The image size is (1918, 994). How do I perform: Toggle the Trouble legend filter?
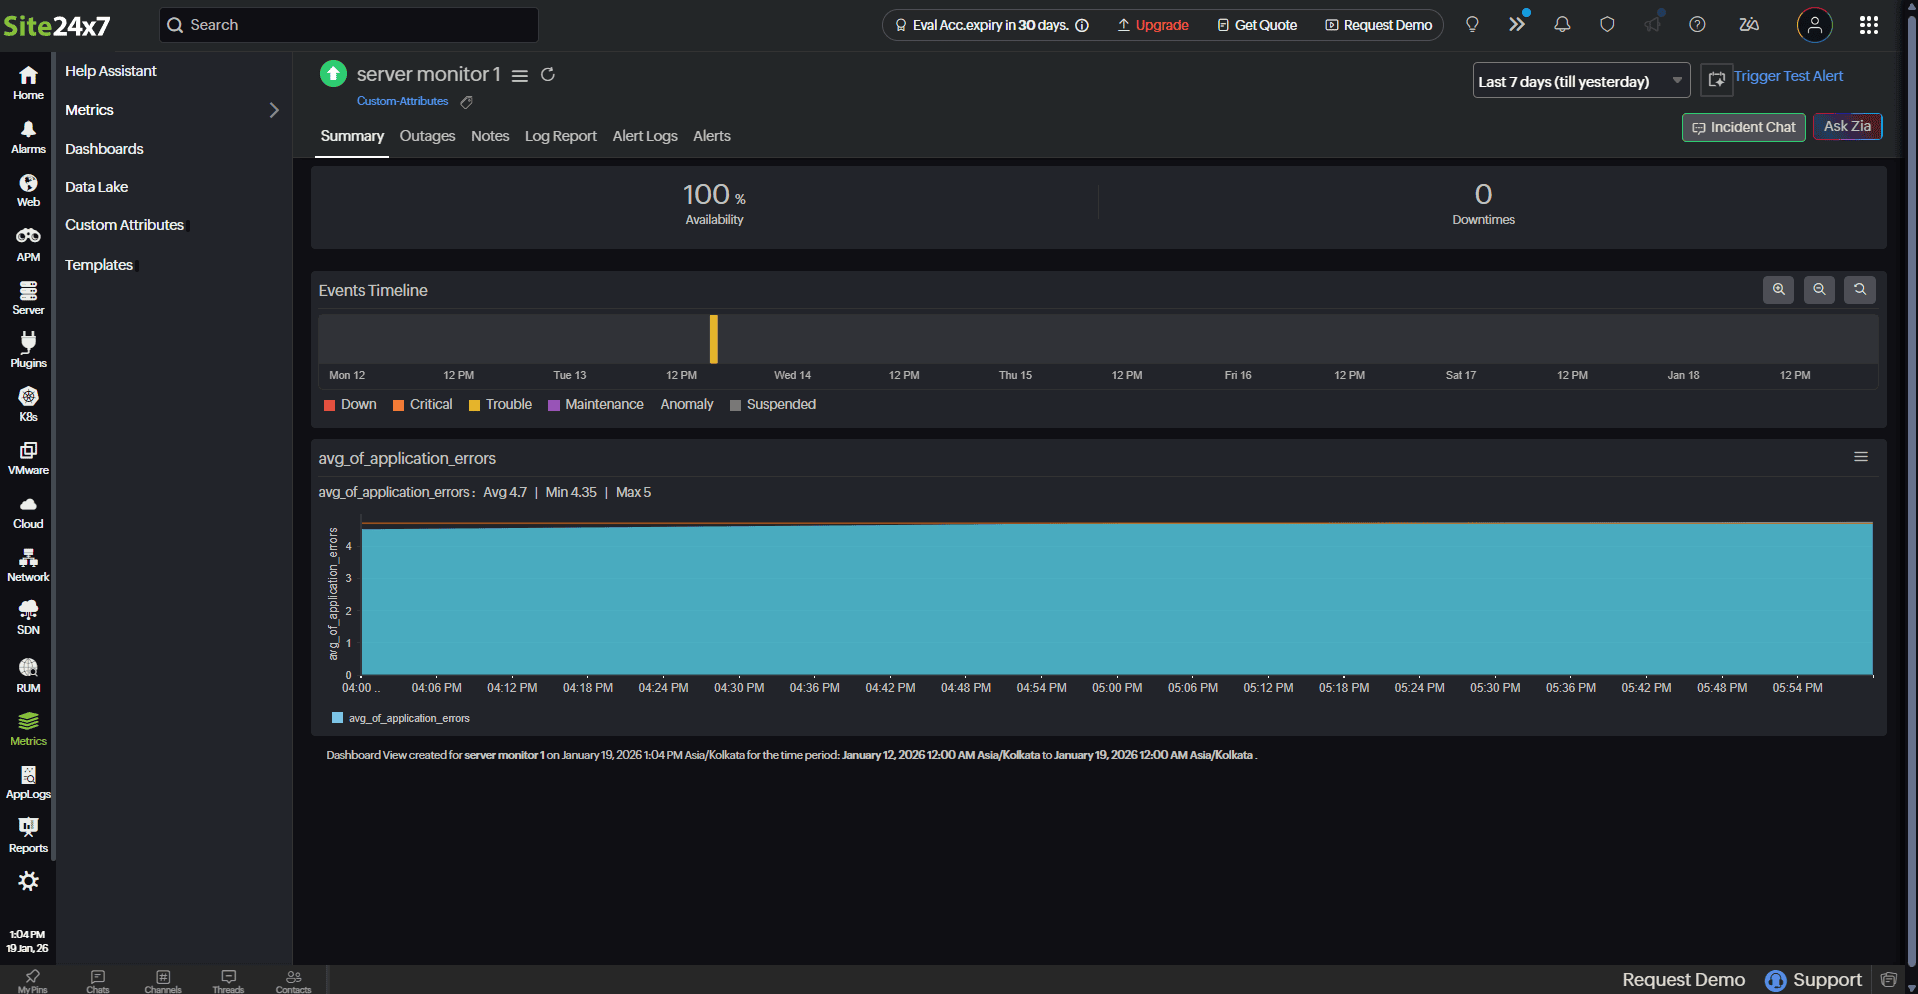(x=500, y=405)
